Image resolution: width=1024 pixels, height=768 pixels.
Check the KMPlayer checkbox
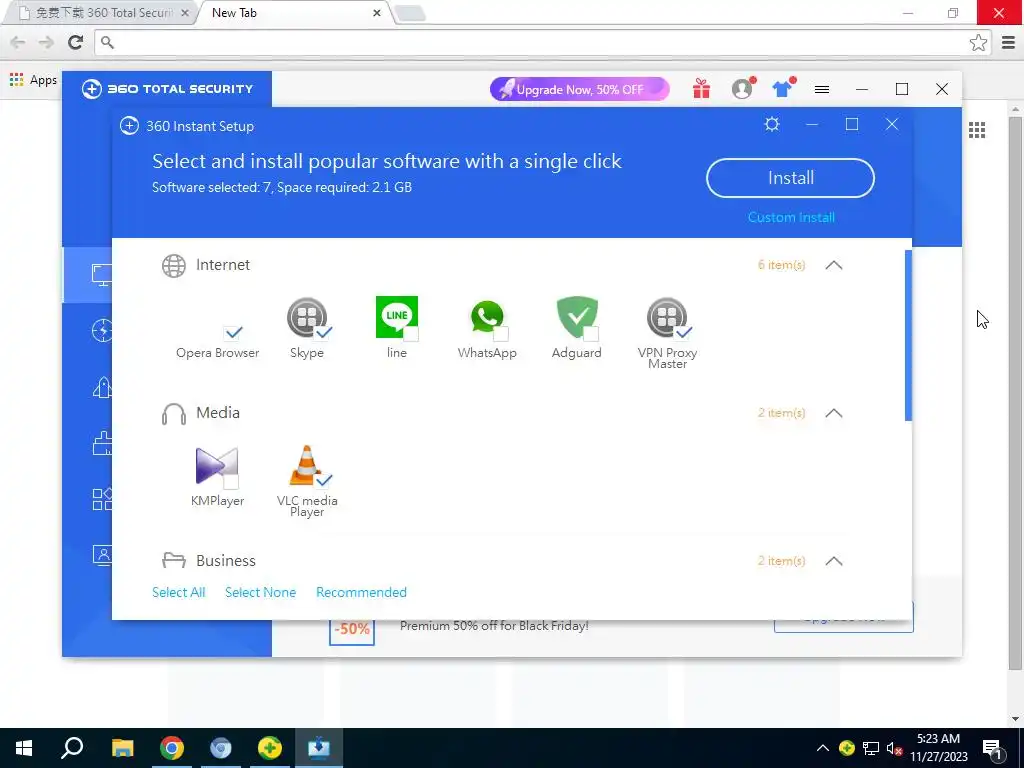(231, 482)
